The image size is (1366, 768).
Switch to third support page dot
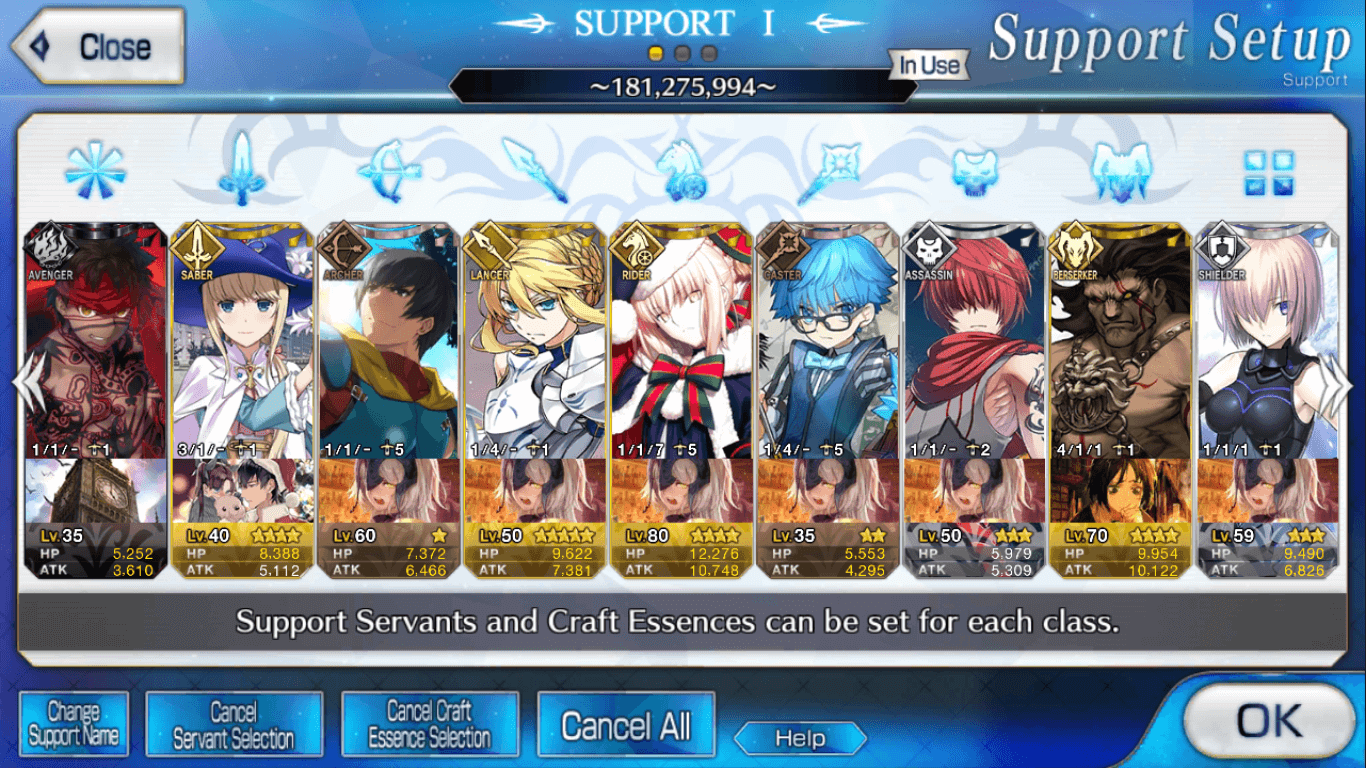point(709,53)
